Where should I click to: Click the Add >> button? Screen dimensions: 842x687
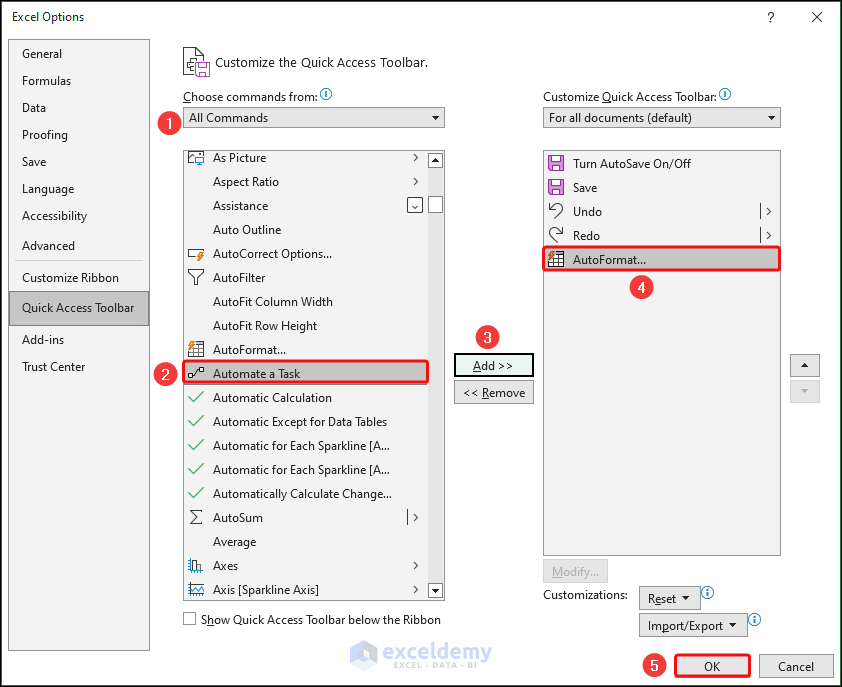(493, 366)
